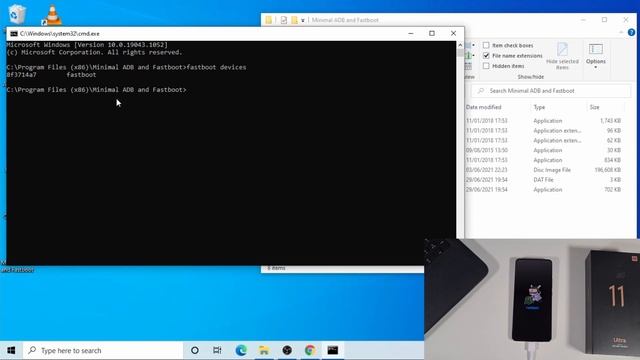Enable the Item check boxes option
Screen dimensions: 640x360
[x=486, y=45]
